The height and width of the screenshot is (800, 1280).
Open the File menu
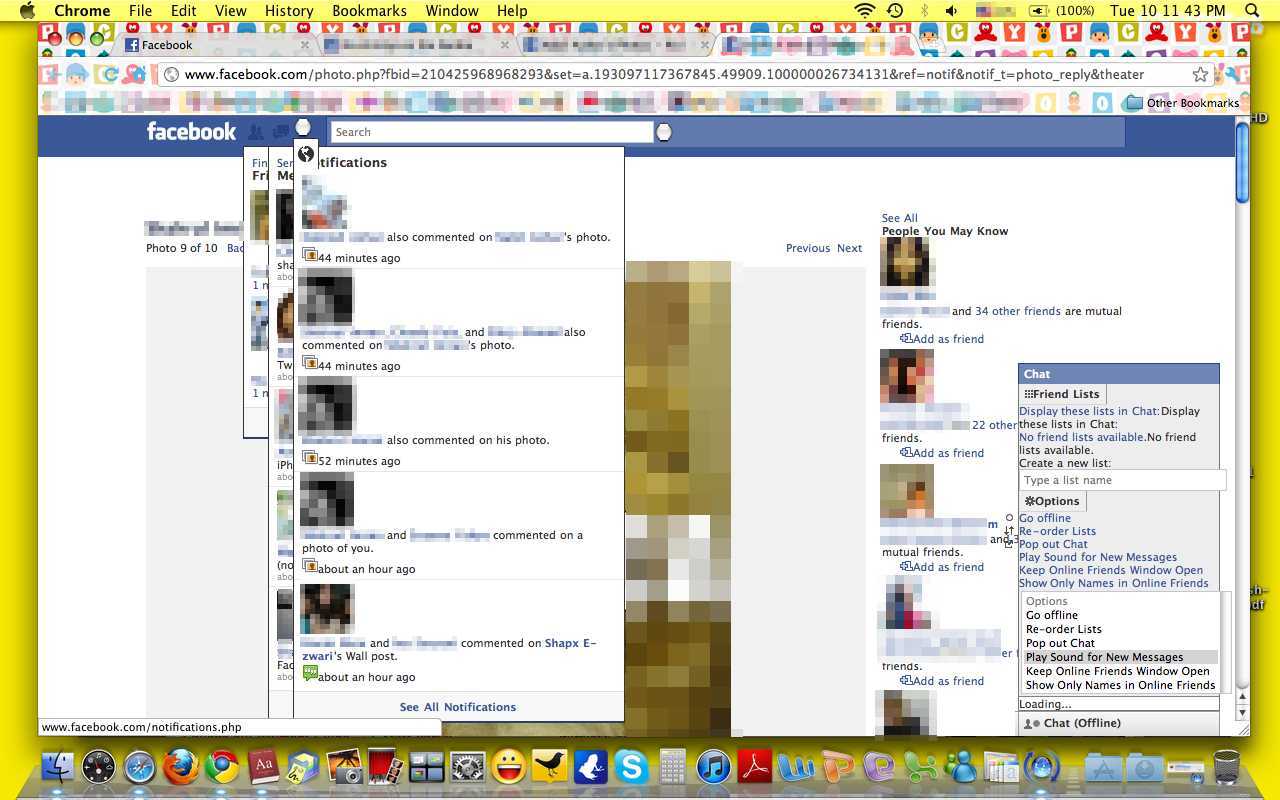(x=140, y=10)
